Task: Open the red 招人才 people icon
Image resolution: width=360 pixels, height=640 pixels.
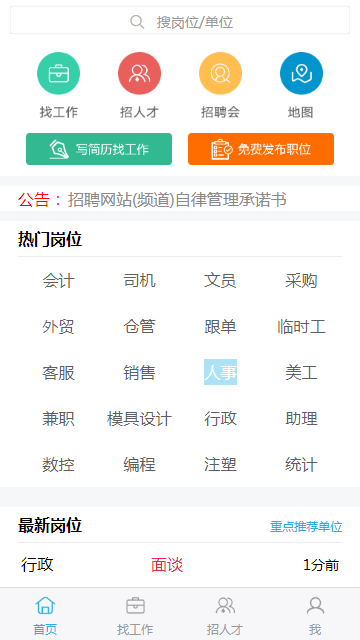Action: coord(140,73)
